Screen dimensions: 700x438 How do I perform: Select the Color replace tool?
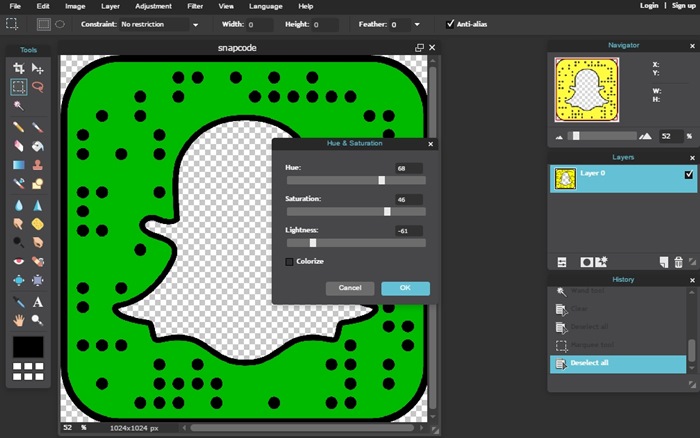coord(19,184)
